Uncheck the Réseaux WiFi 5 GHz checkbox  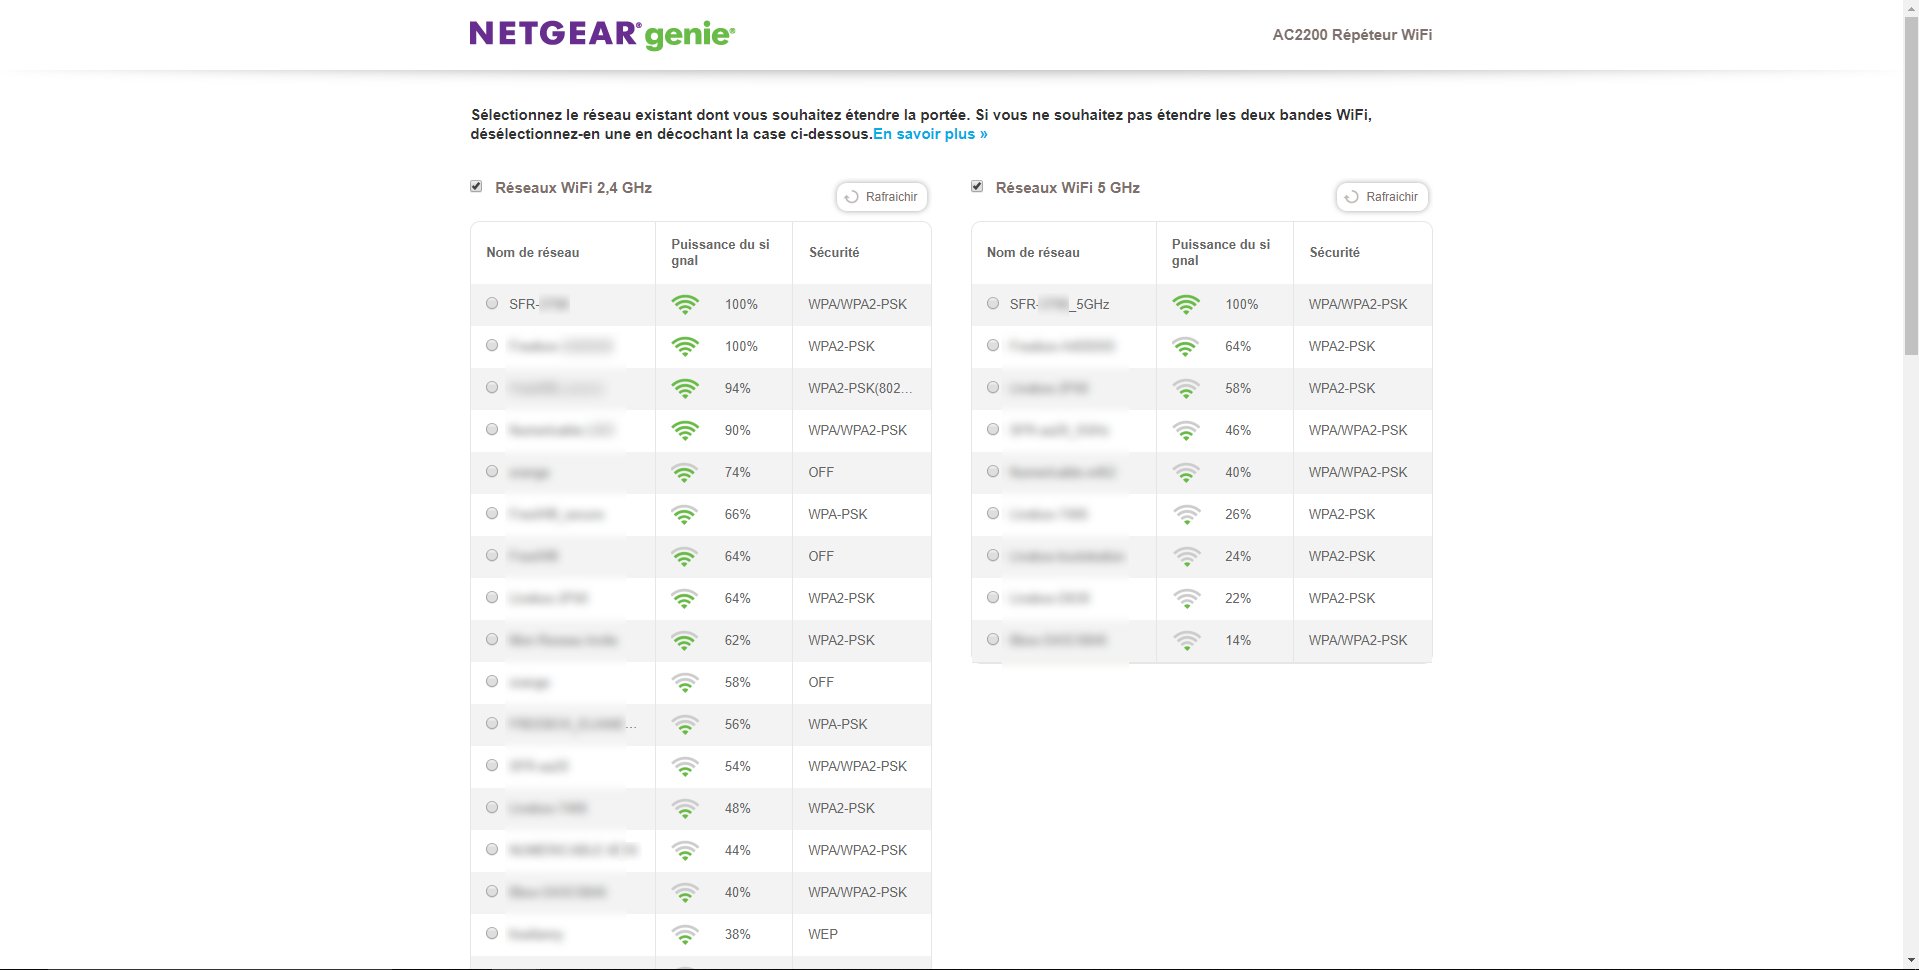click(977, 187)
